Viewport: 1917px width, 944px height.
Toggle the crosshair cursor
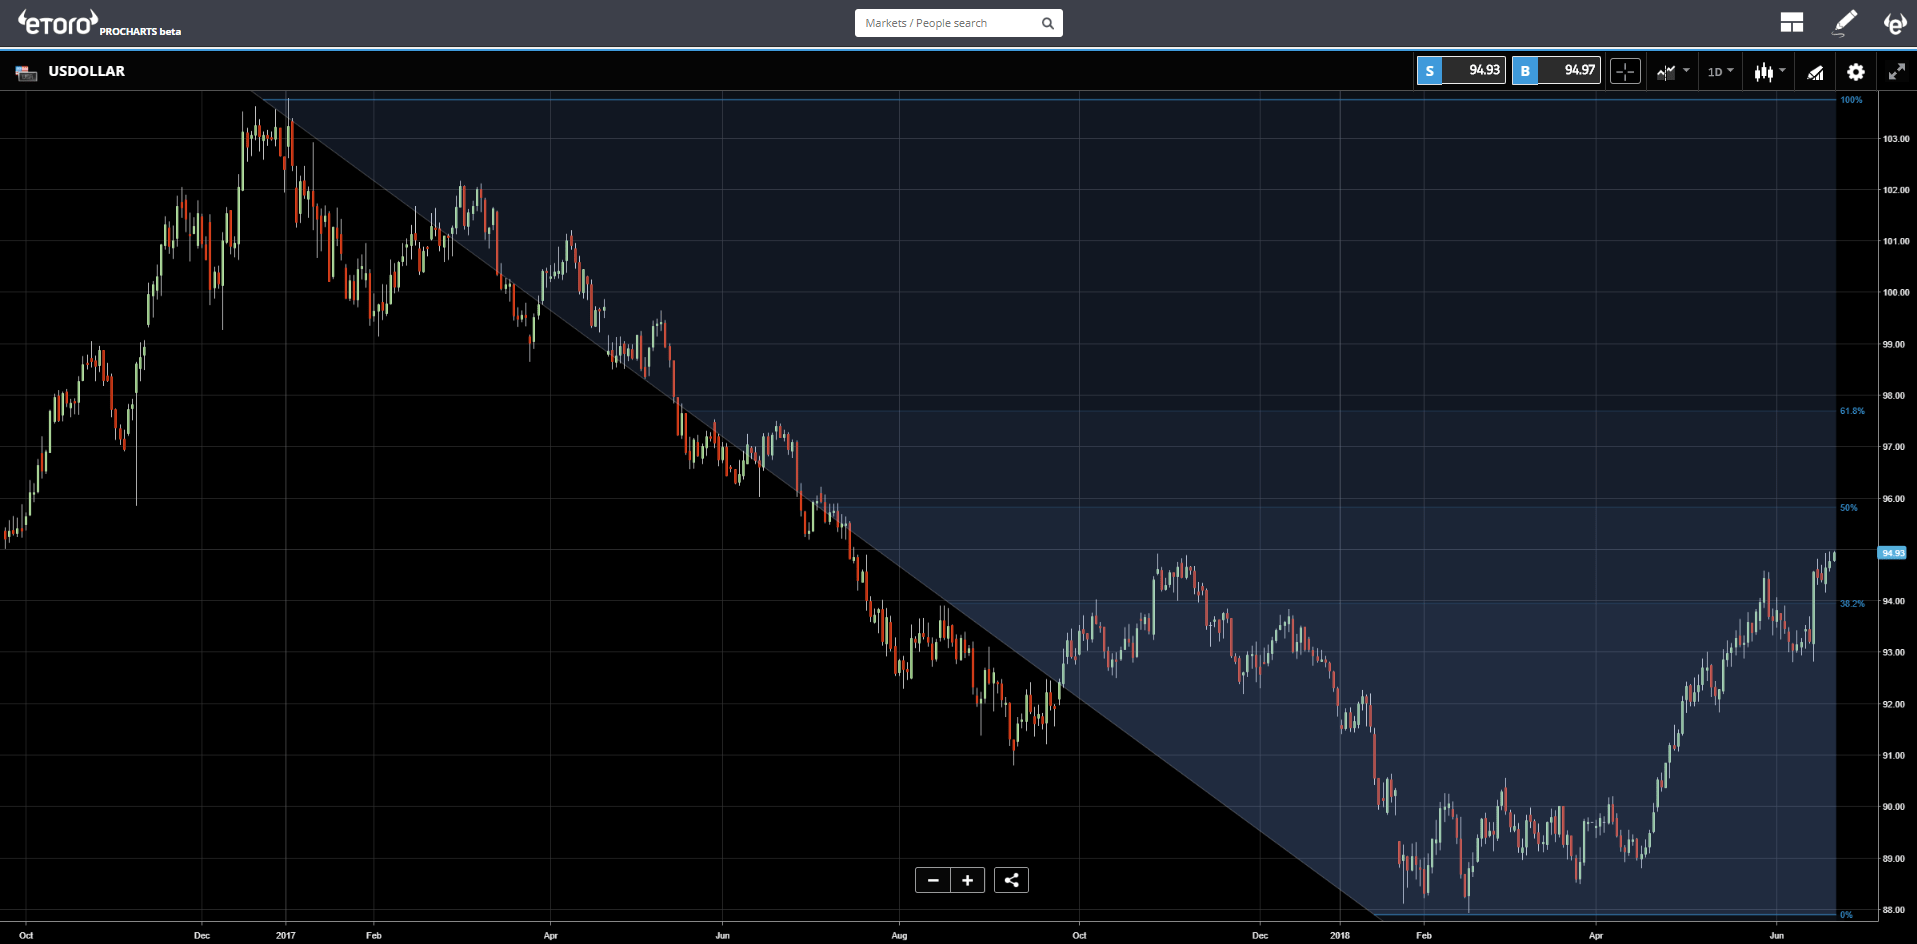pos(1625,71)
